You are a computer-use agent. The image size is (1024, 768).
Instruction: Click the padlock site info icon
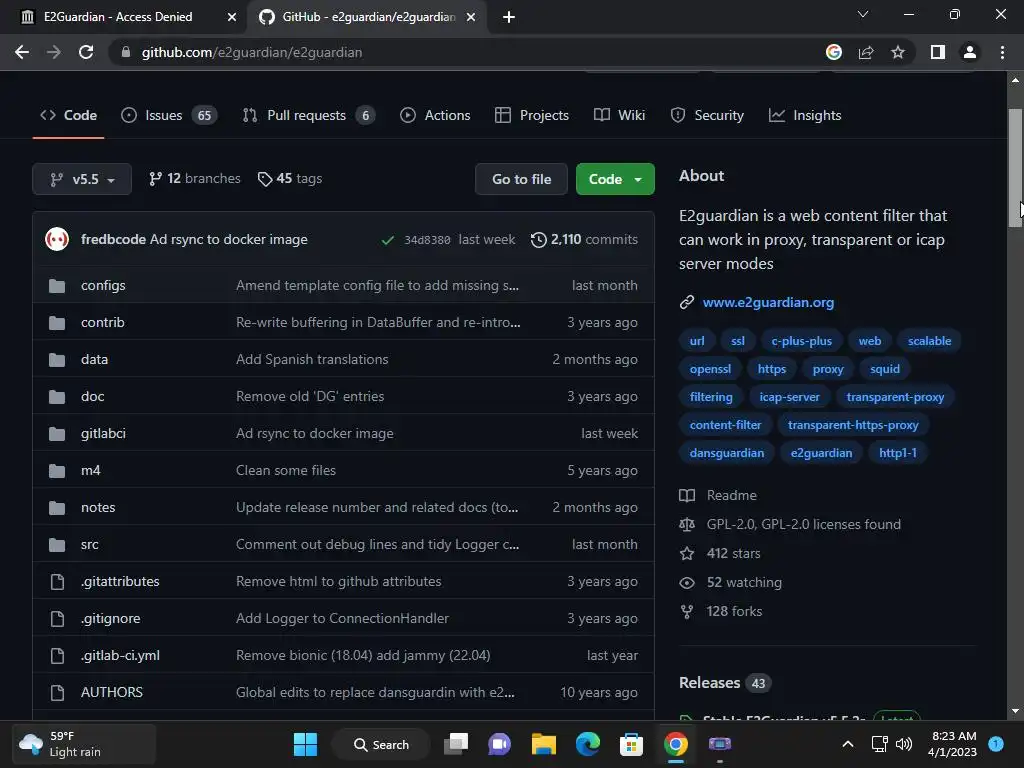point(126,52)
